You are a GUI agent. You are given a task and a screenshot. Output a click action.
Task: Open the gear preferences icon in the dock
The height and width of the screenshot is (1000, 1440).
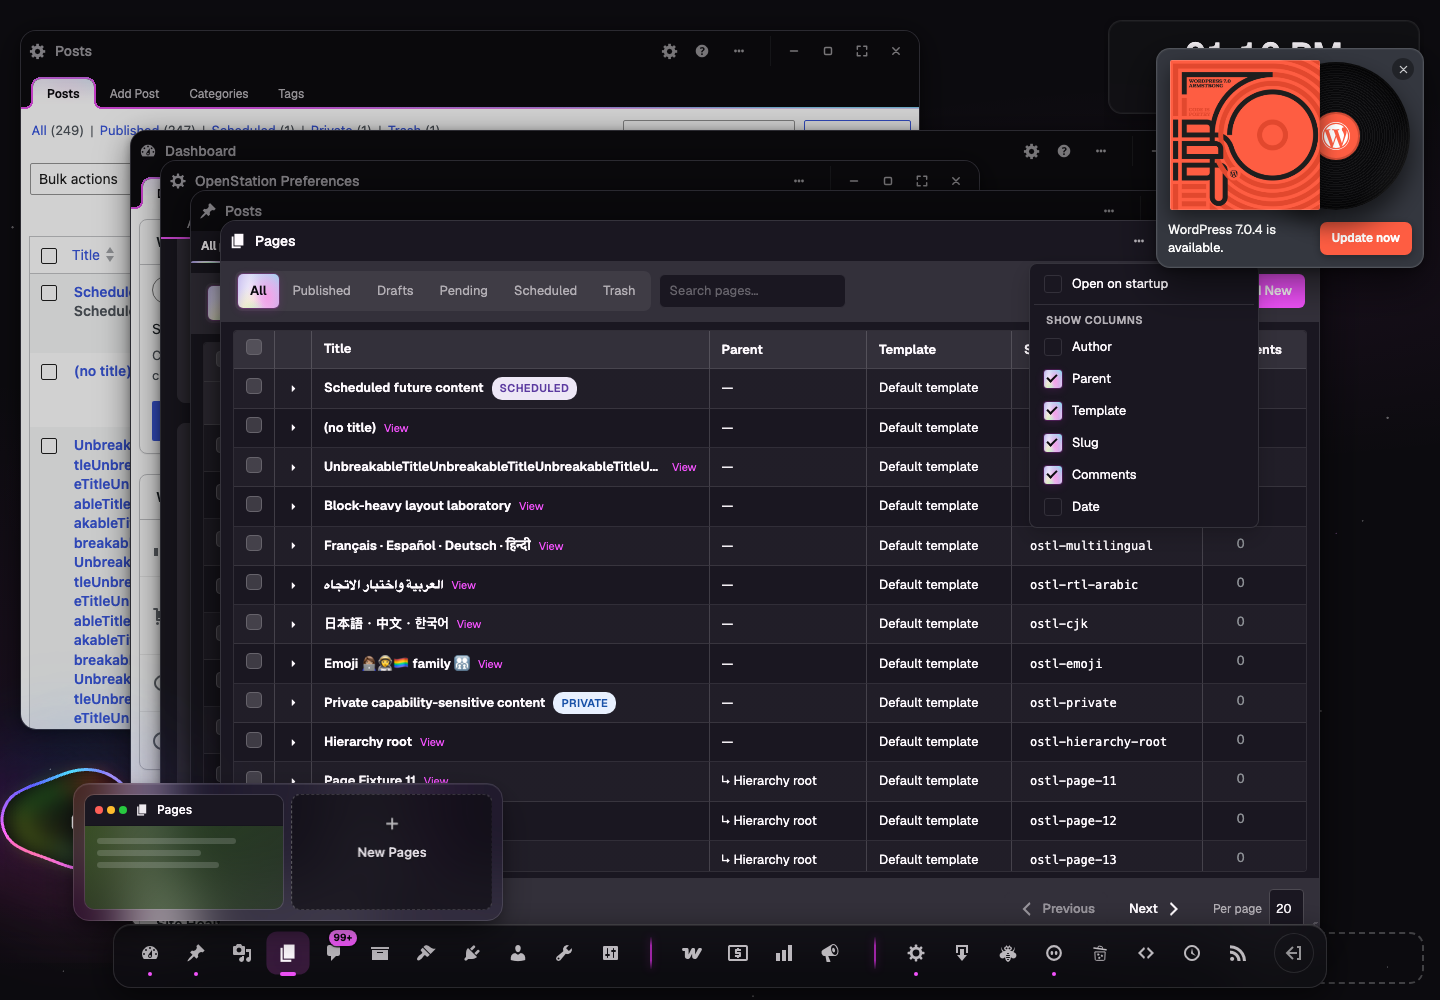click(916, 953)
